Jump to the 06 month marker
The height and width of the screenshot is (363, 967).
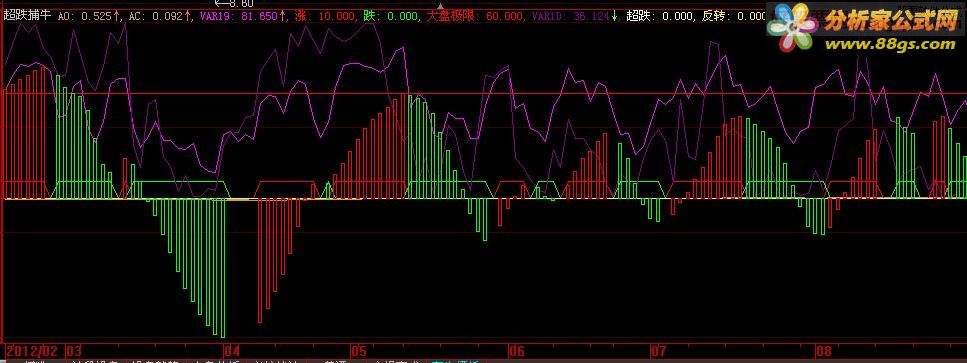tap(517, 351)
